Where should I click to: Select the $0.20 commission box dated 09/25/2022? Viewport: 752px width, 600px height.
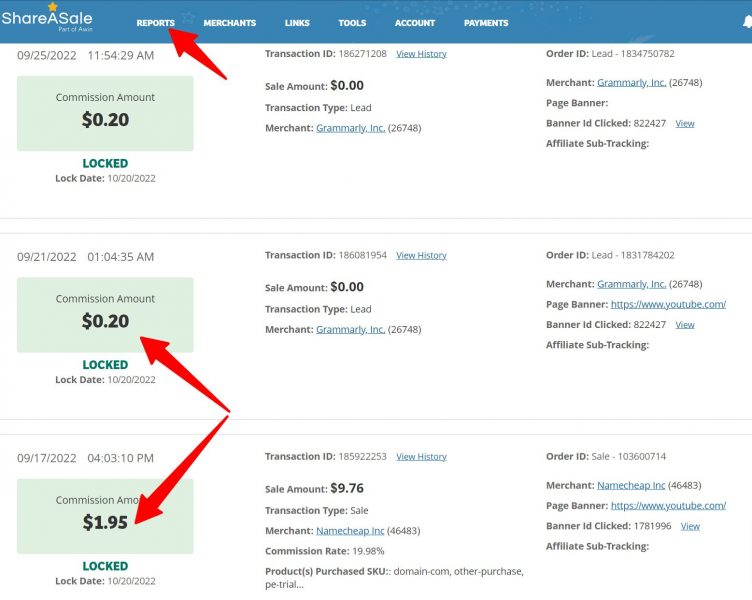coord(105,113)
